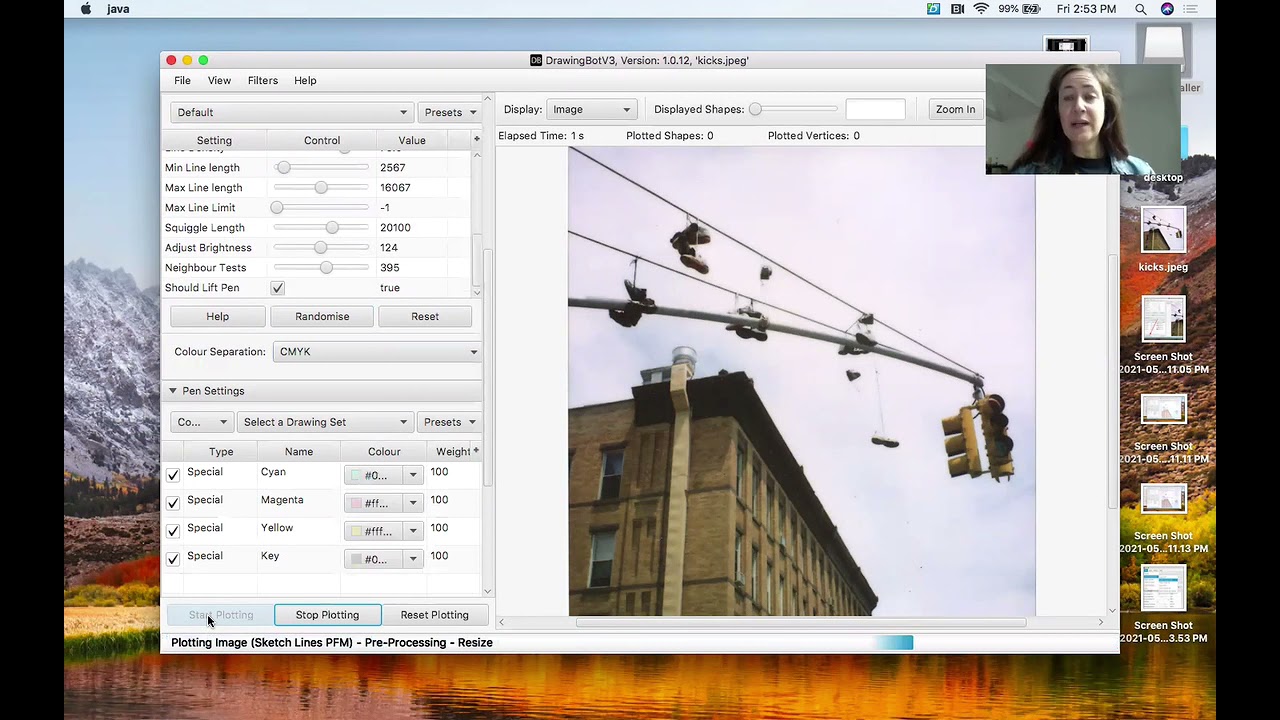Image resolution: width=1280 pixels, height=720 pixels.
Task: Click the Squiggle Length value 20100
Action: click(x=395, y=228)
